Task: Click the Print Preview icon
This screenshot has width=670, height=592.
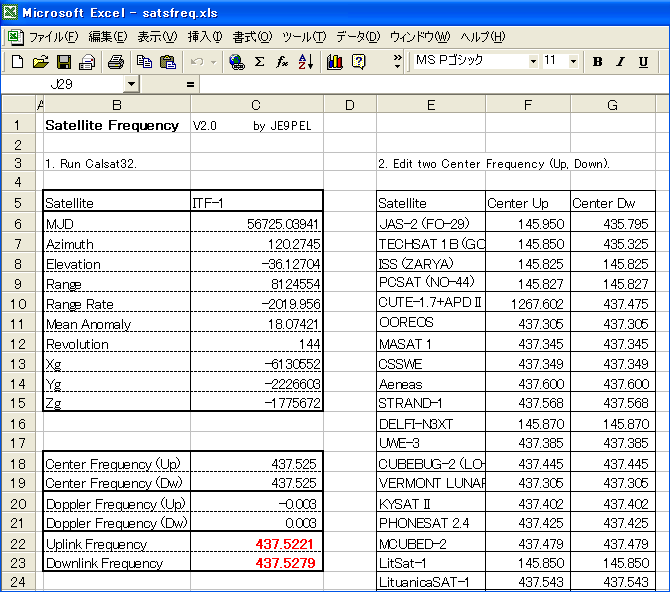Action: pos(87,62)
